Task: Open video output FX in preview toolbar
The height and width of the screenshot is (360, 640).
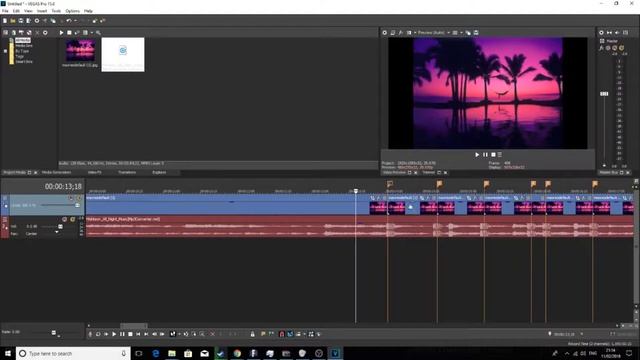Action: (401, 33)
